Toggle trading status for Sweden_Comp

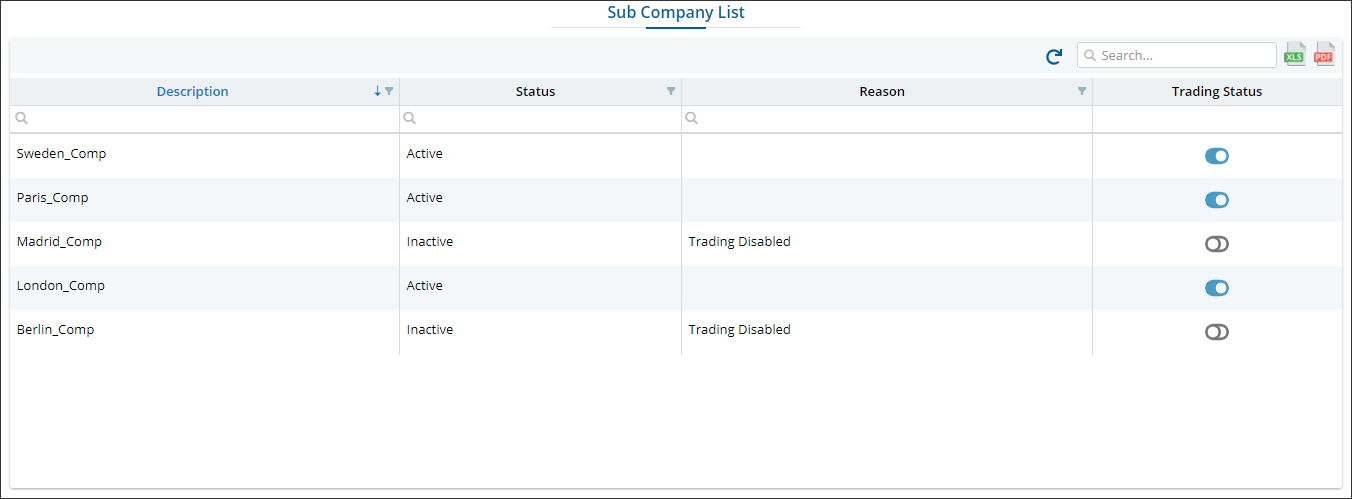point(1216,156)
